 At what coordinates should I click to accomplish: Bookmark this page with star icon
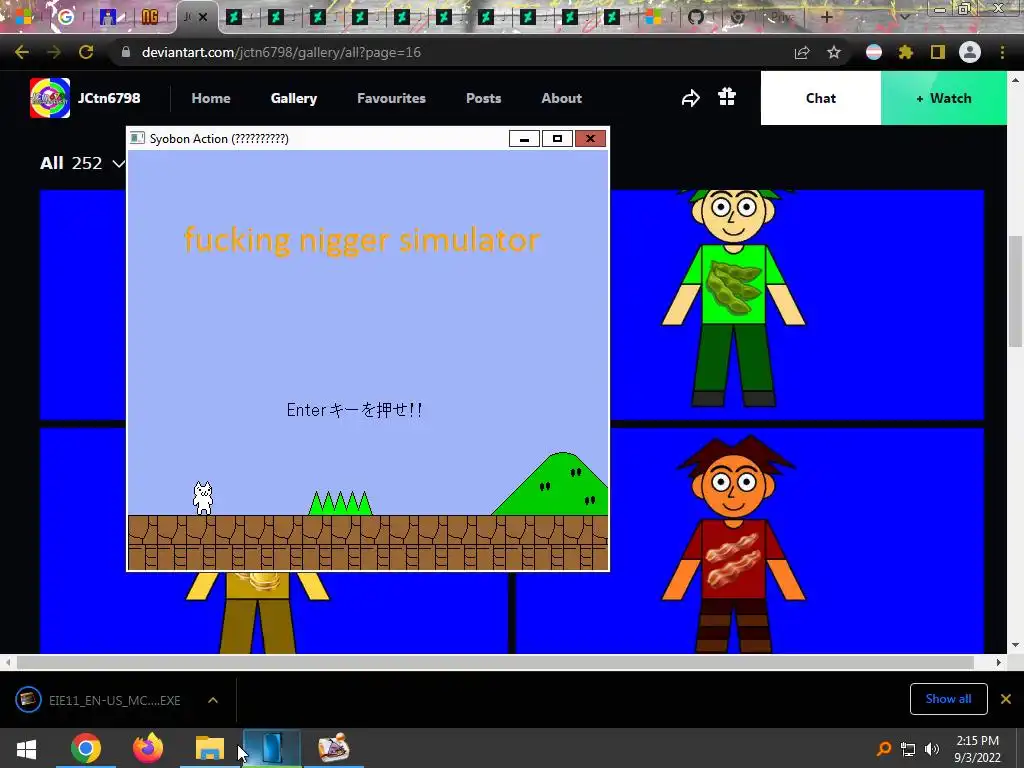(834, 52)
